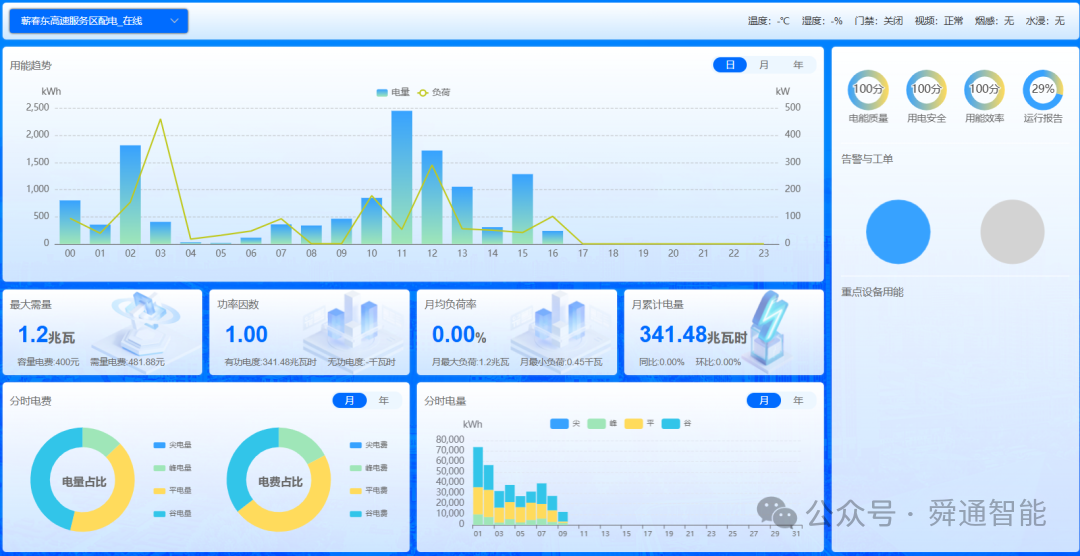The width and height of the screenshot is (1080, 556).
Task: Switch 分时电量 panel to 年 view
Action: pos(798,400)
